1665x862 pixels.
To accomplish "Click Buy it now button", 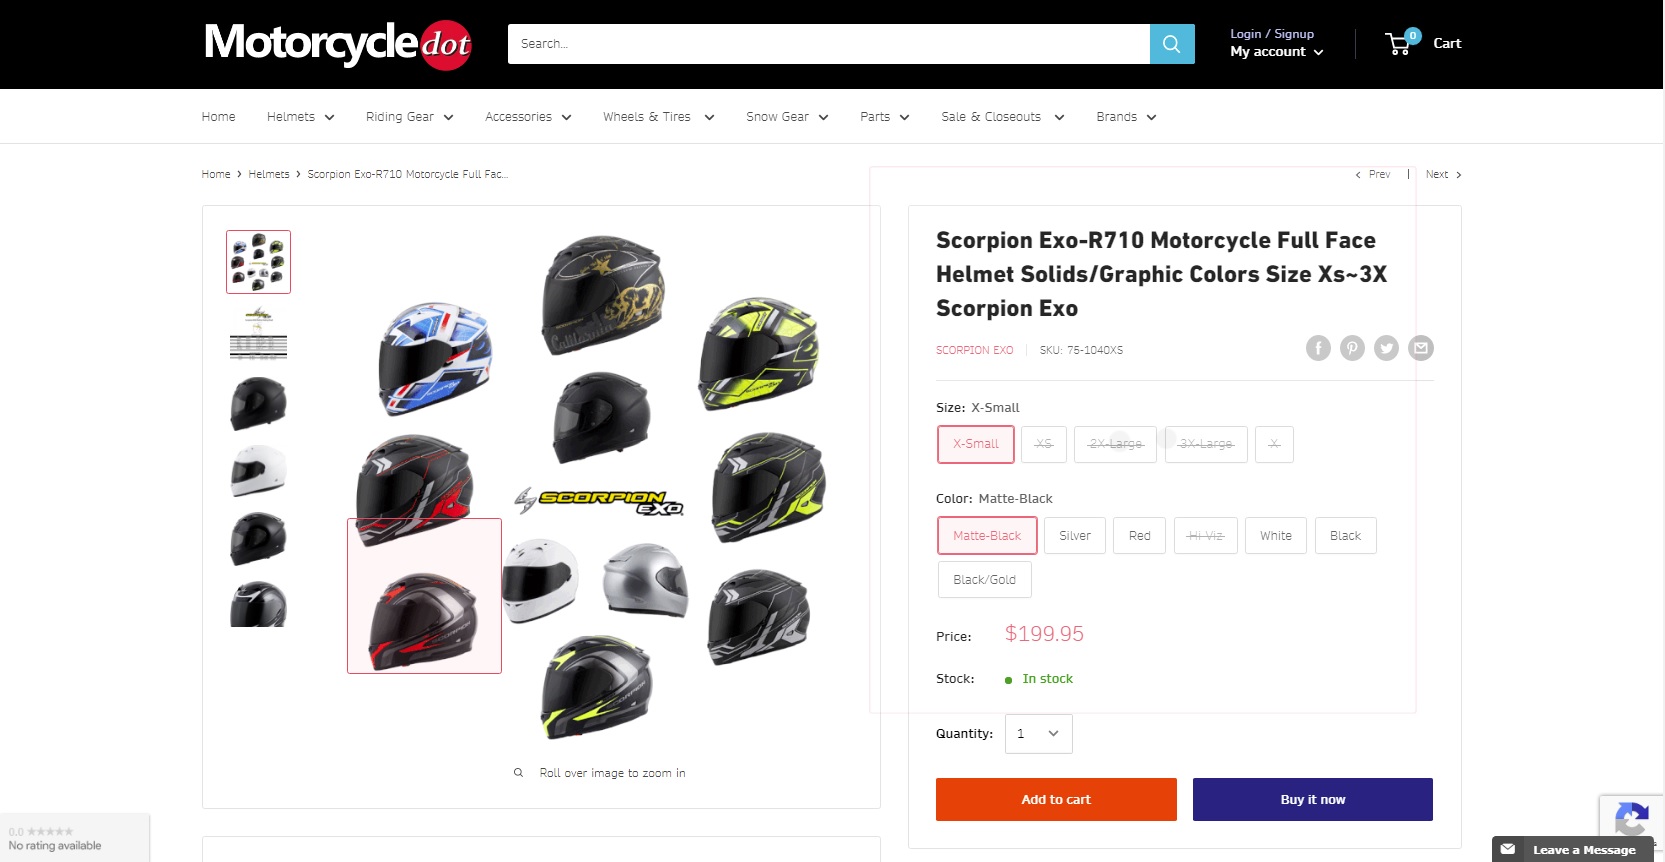I will tap(1313, 800).
